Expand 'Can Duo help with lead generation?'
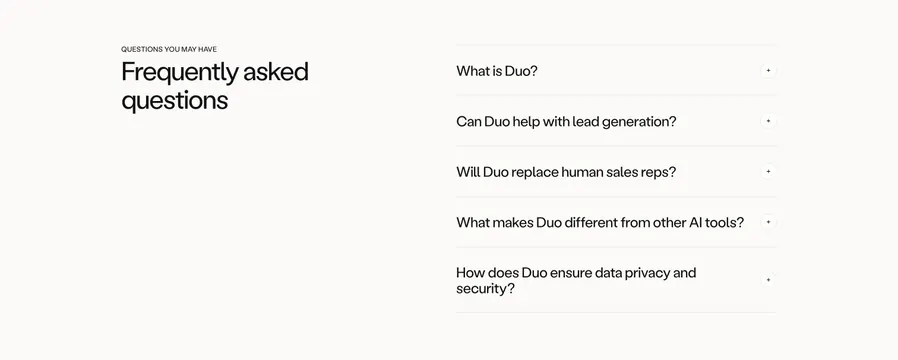898x360 pixels. point(616,121)
